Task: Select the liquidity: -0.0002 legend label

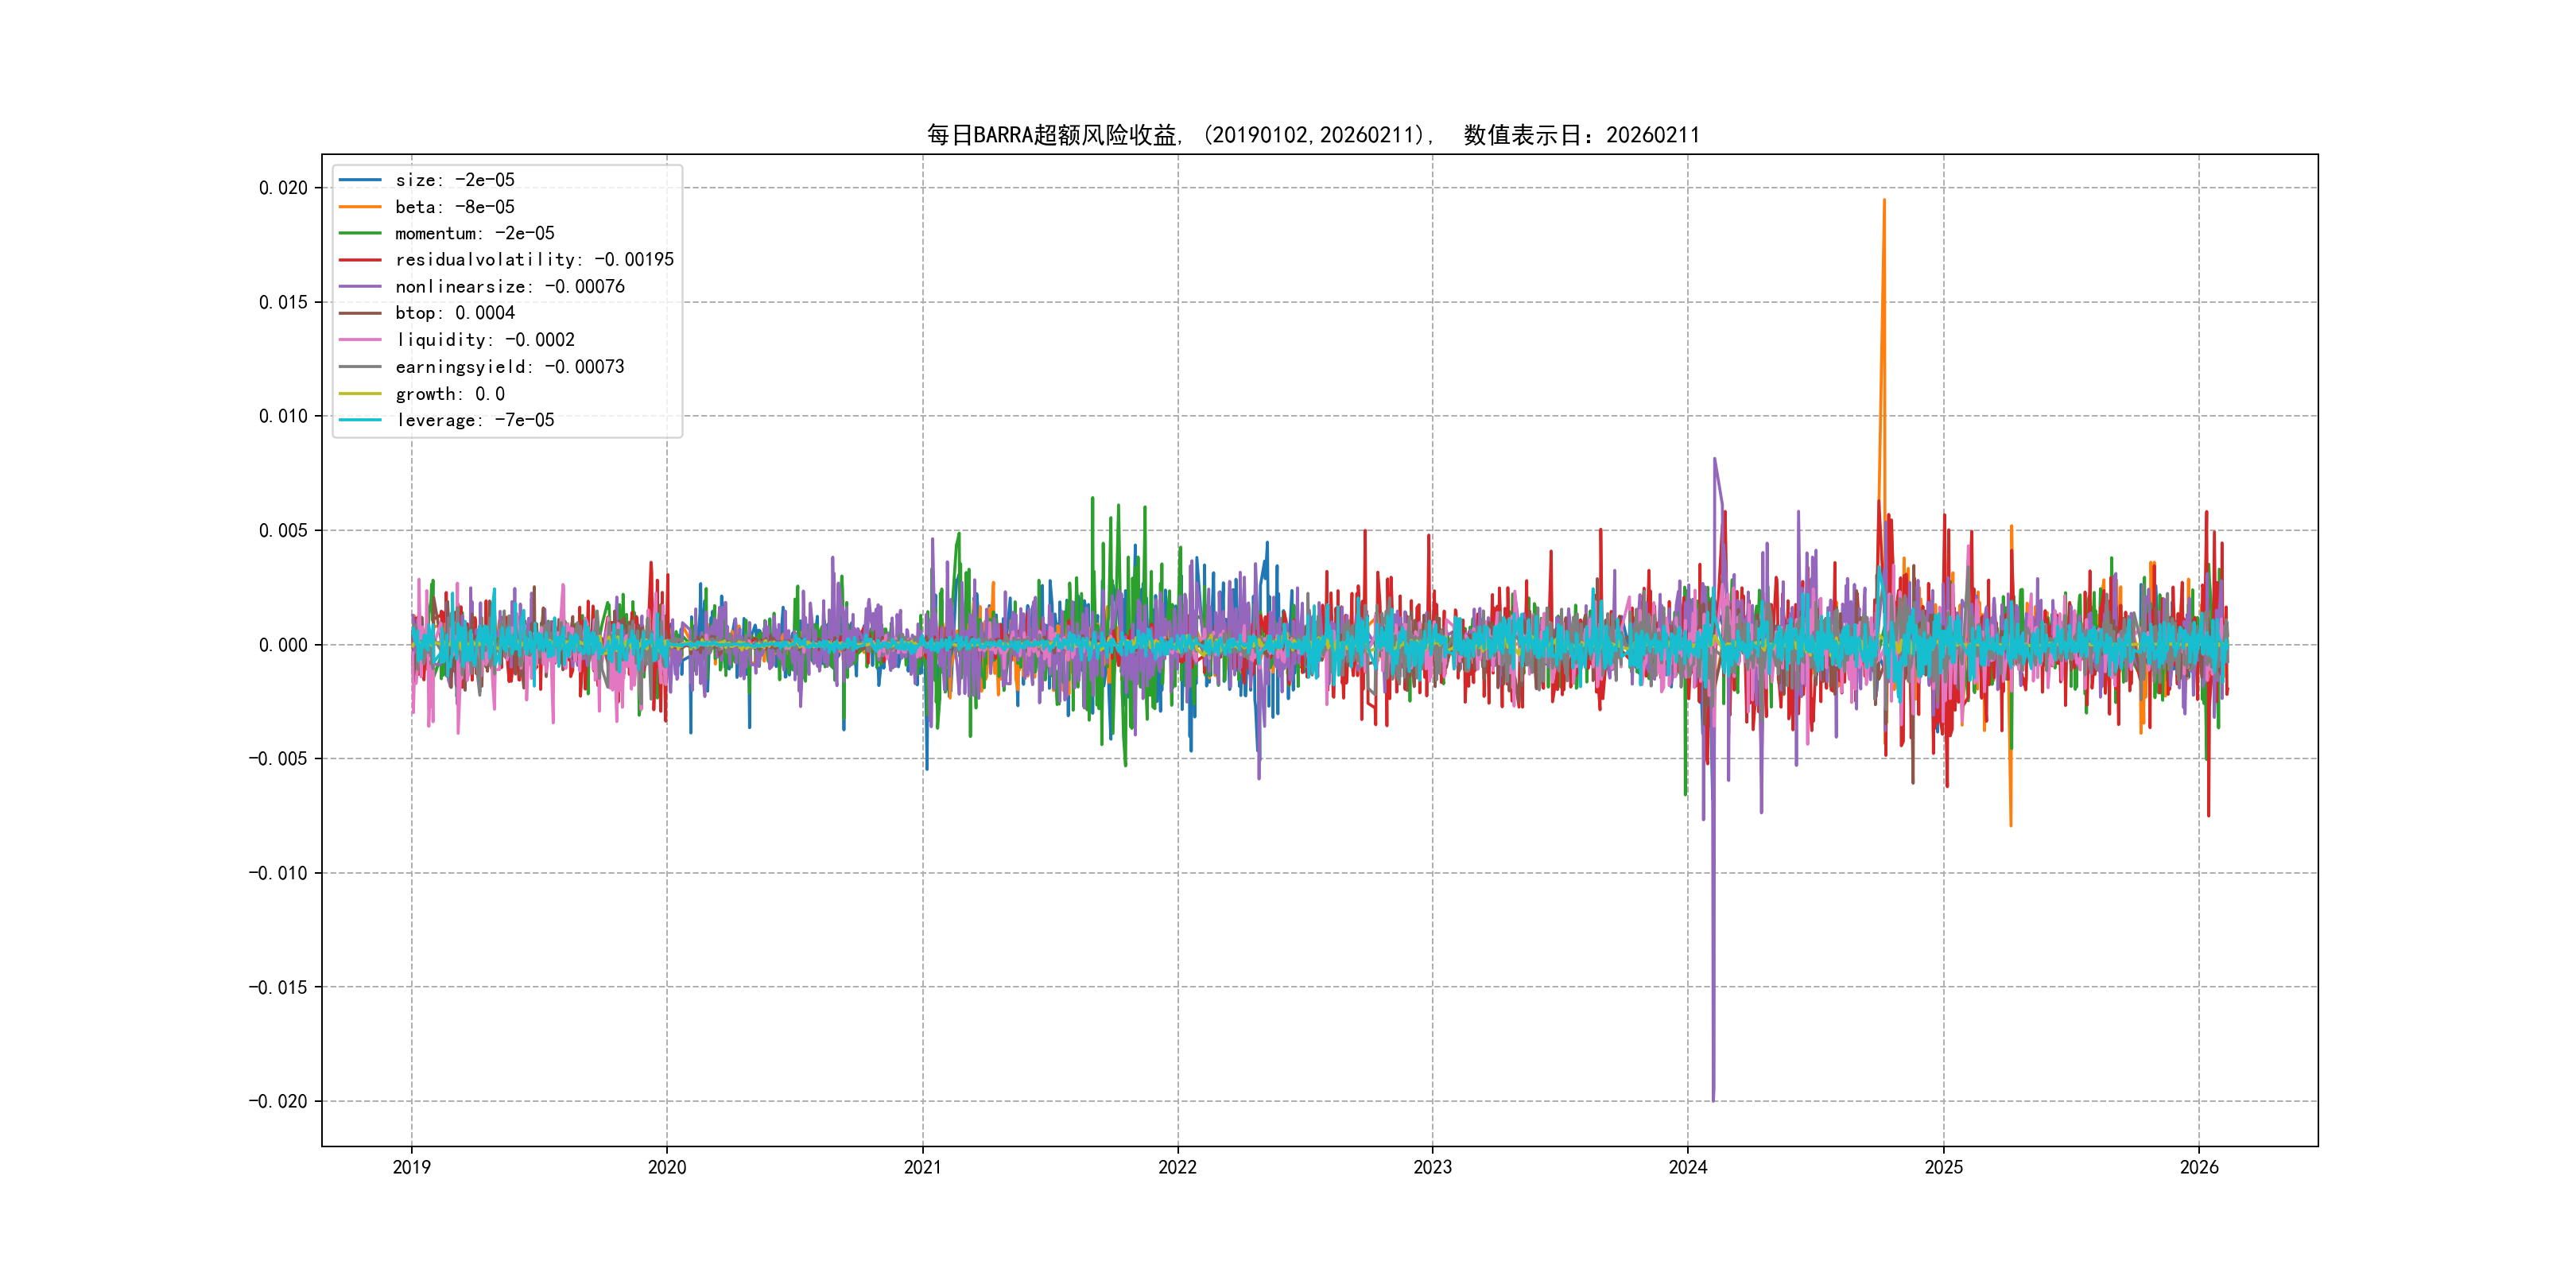Action: tap(485, 340)
